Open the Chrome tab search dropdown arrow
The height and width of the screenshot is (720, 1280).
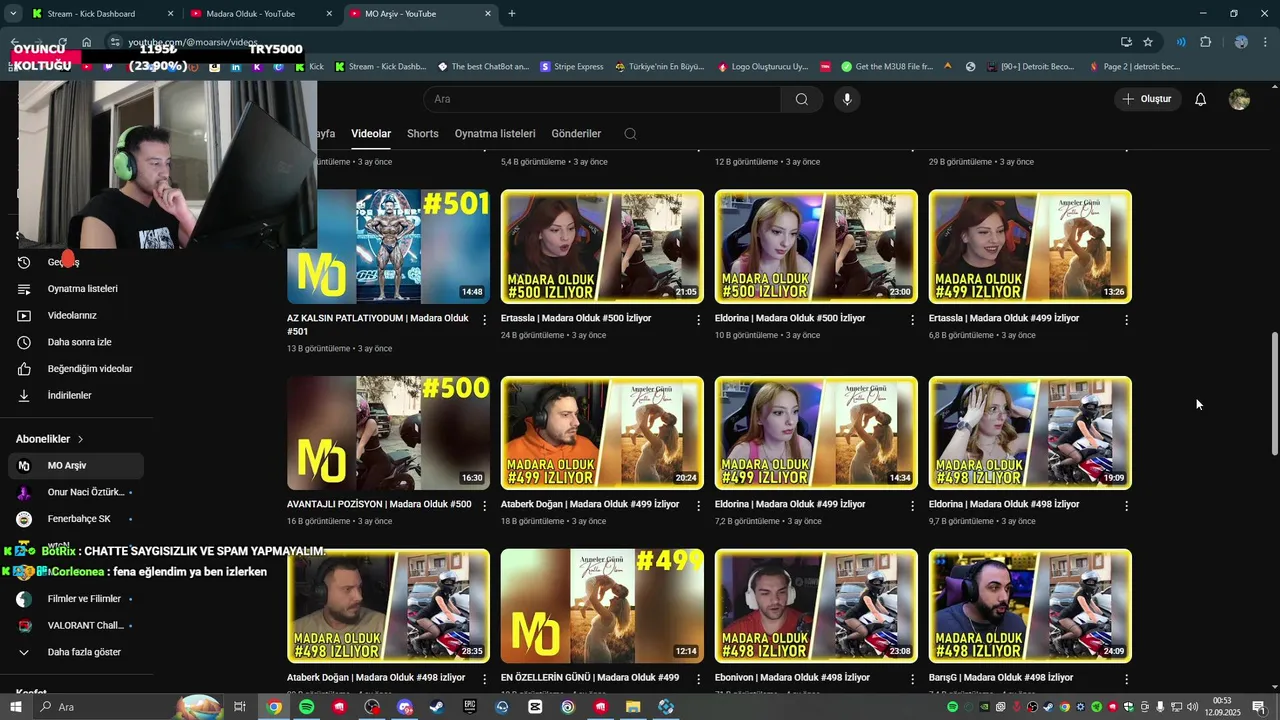point(13,14)
